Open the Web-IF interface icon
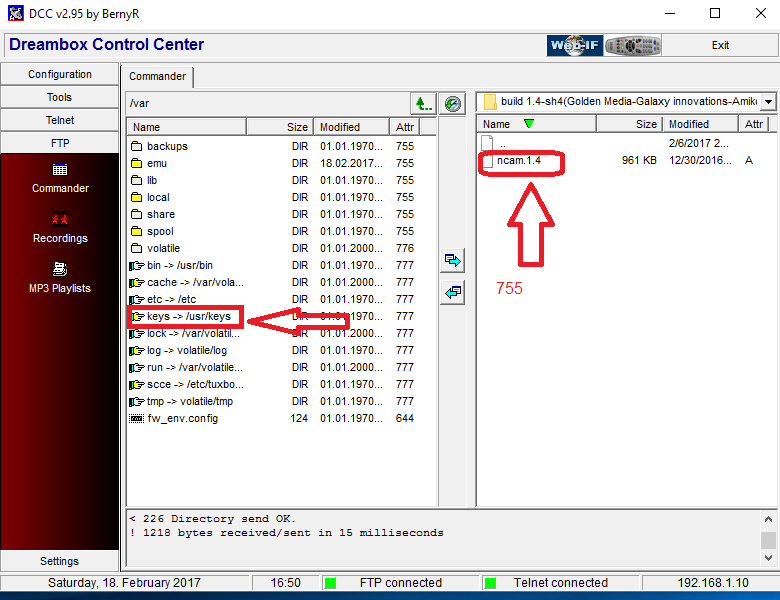The image size is (780, 600). tap(575, 45)
